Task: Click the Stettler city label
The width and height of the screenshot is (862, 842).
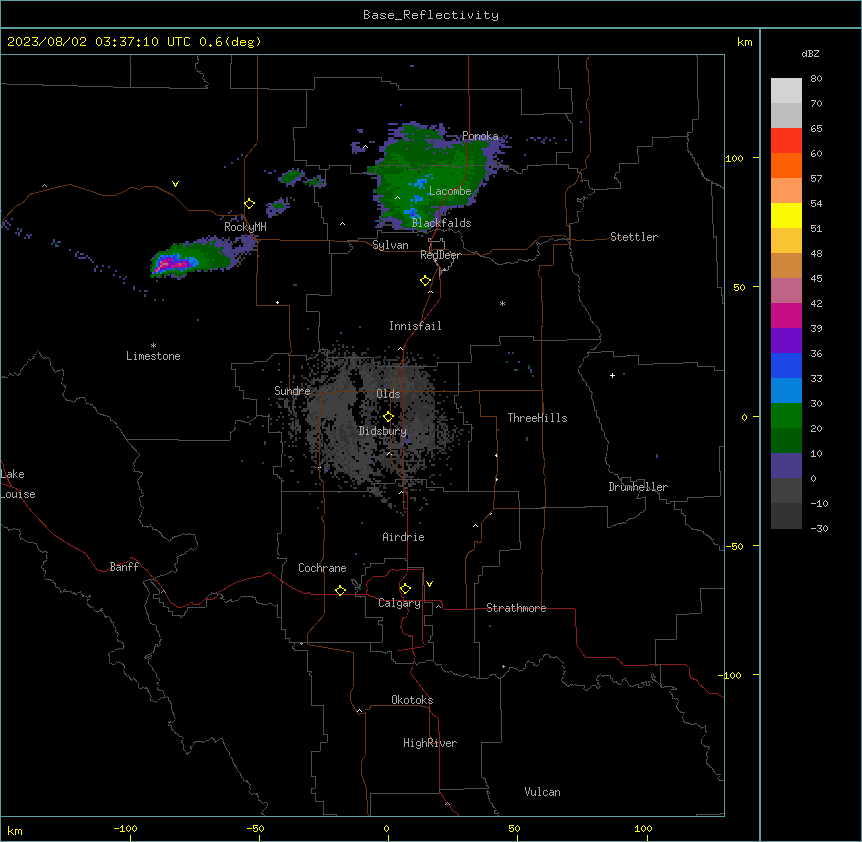Action: click(634, 237)
